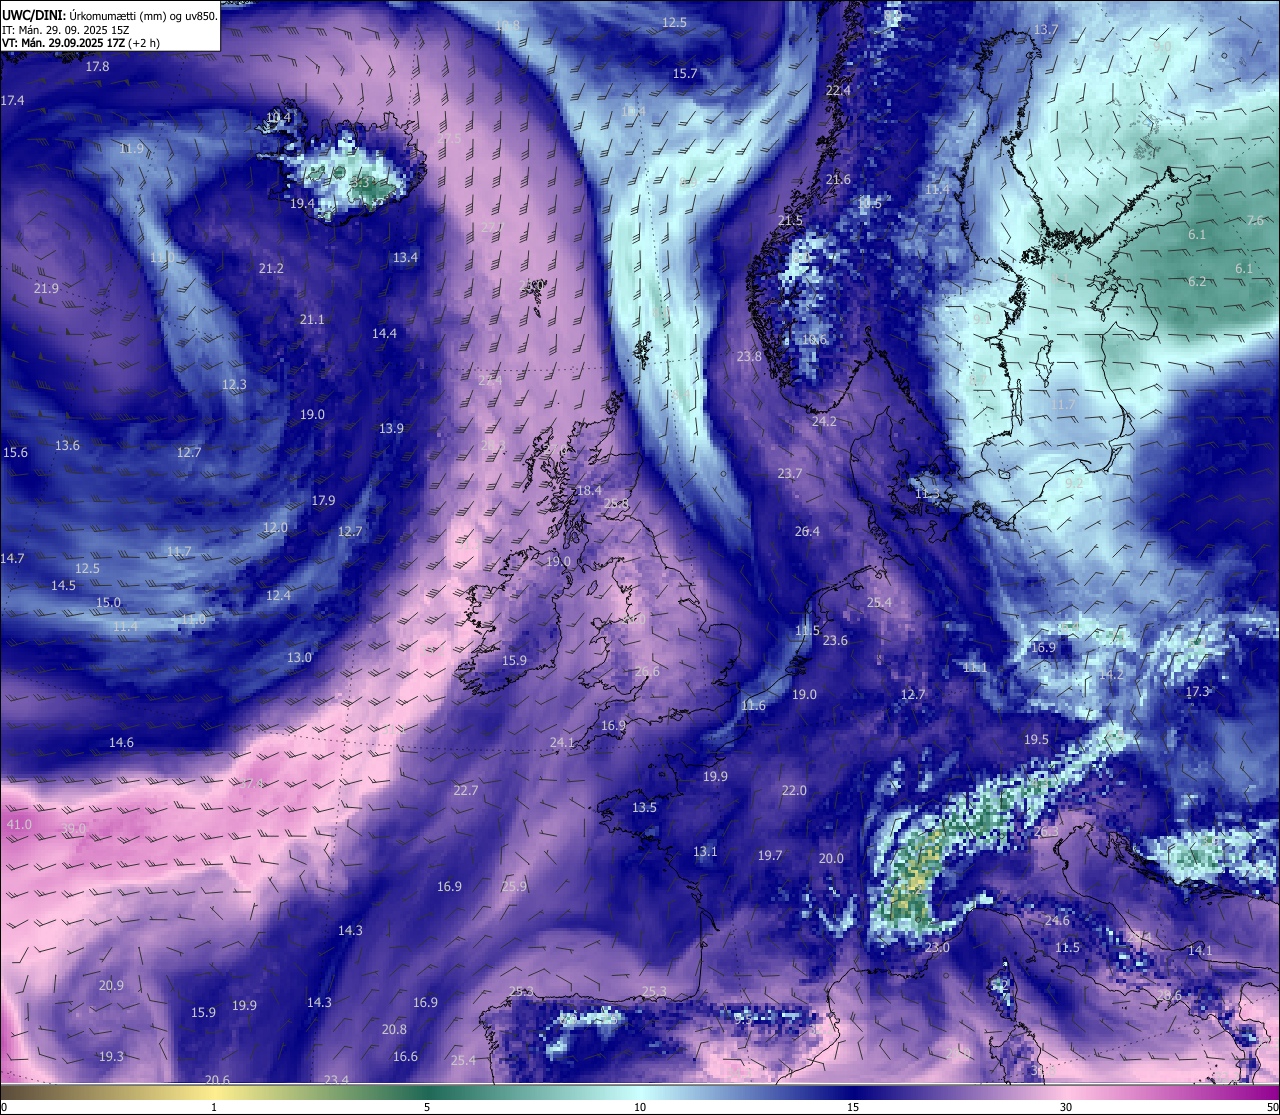Click the 20.9 value on the map
The height and width of the screenshot is (1115, 1280).
click(x=111, y=986)
